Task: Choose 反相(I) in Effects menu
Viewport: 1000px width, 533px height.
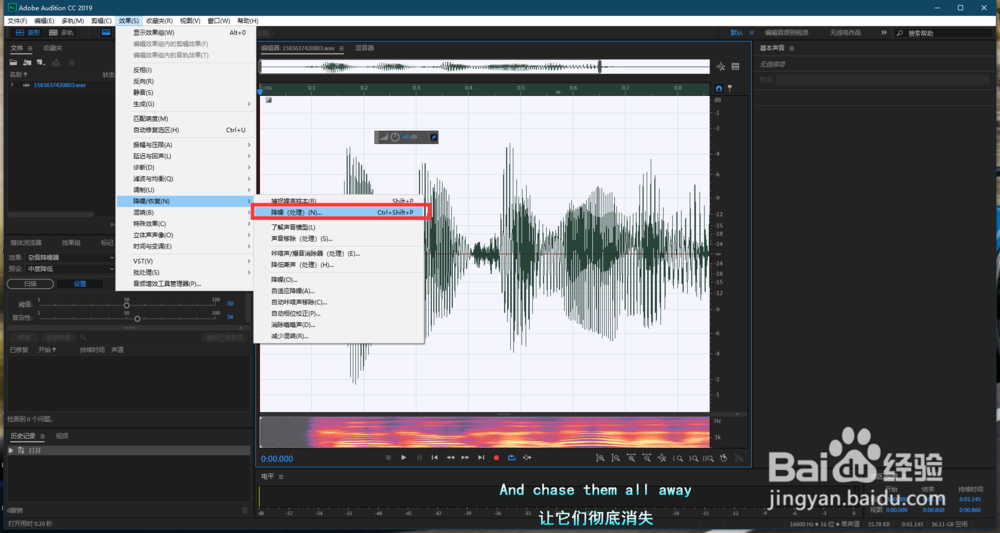Action: tap(186, 70)
